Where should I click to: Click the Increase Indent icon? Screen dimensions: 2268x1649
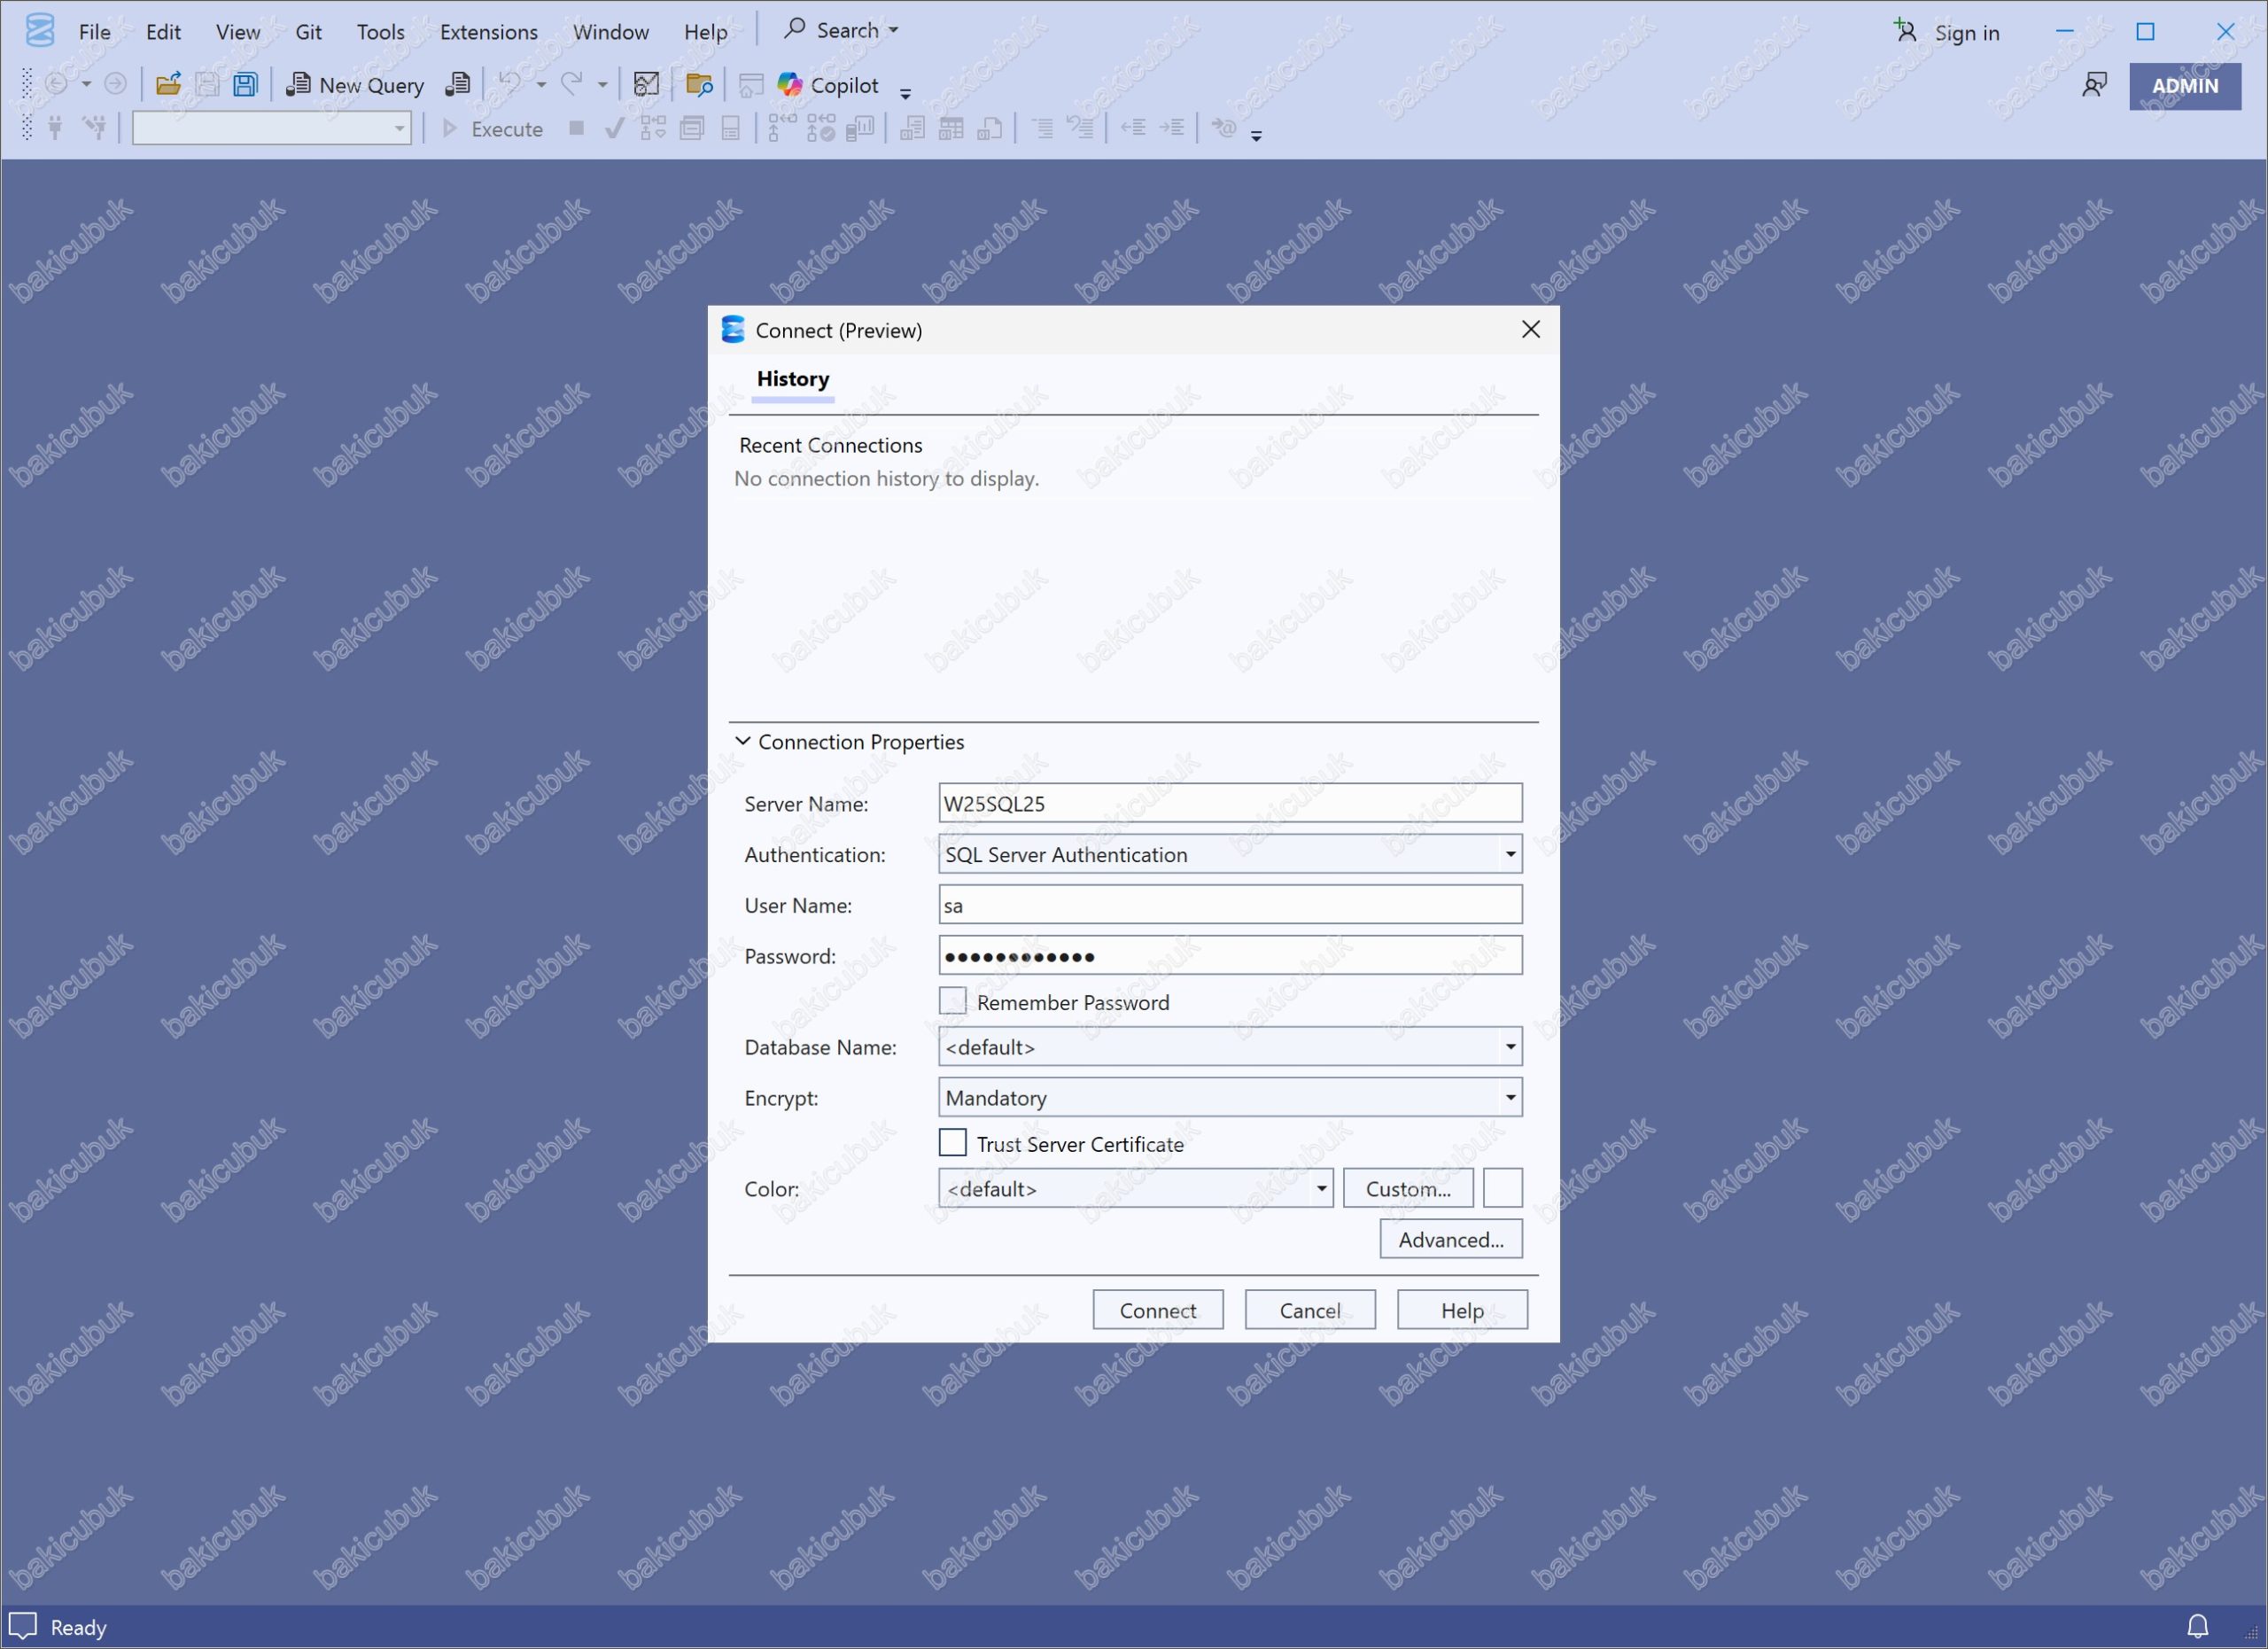point(1172,128)
